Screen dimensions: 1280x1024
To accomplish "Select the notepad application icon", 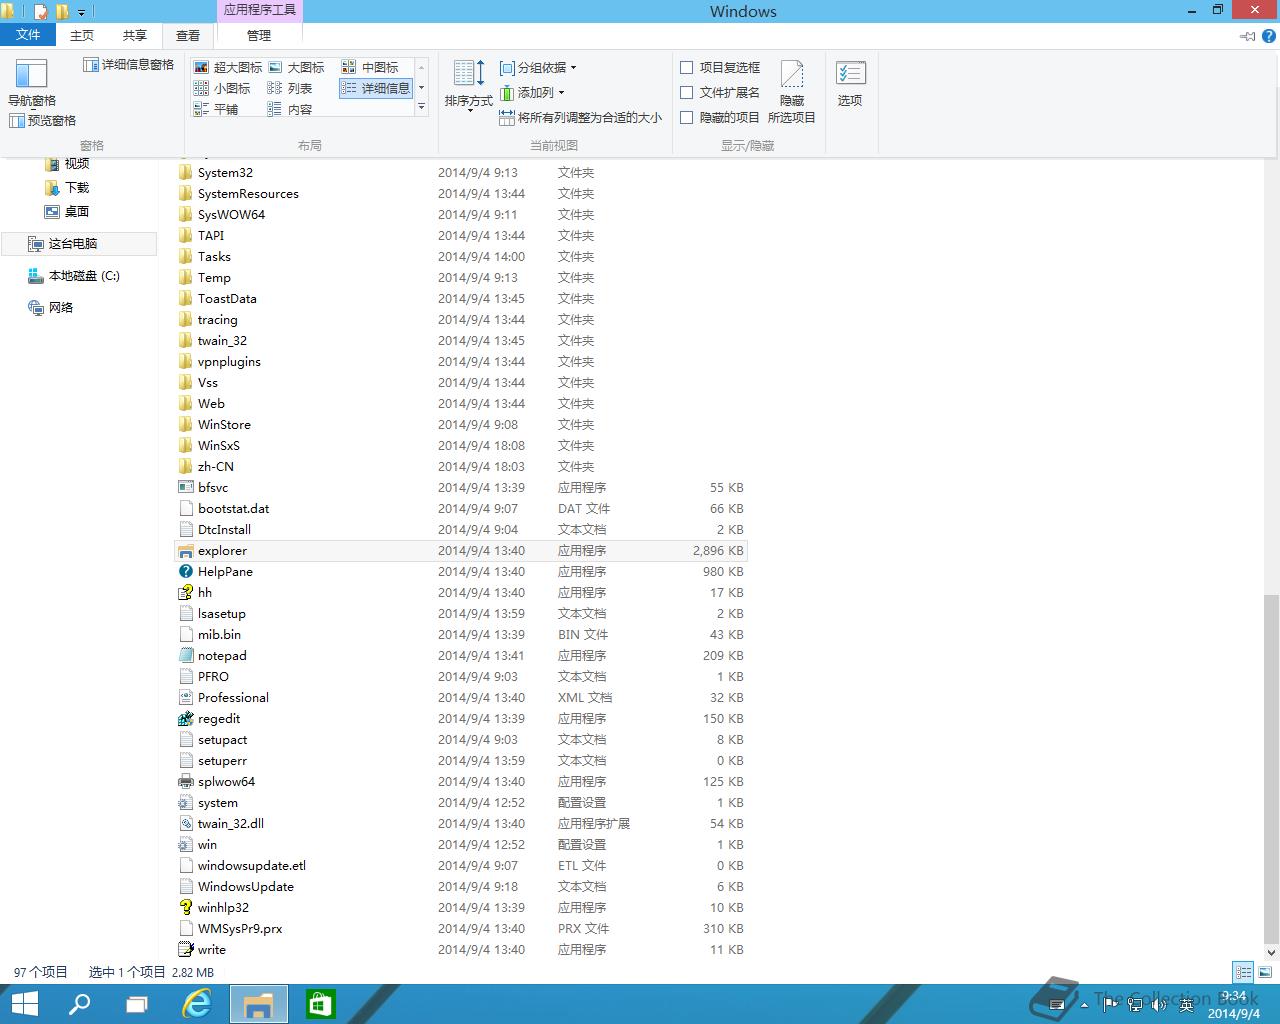I will (185, 656).
